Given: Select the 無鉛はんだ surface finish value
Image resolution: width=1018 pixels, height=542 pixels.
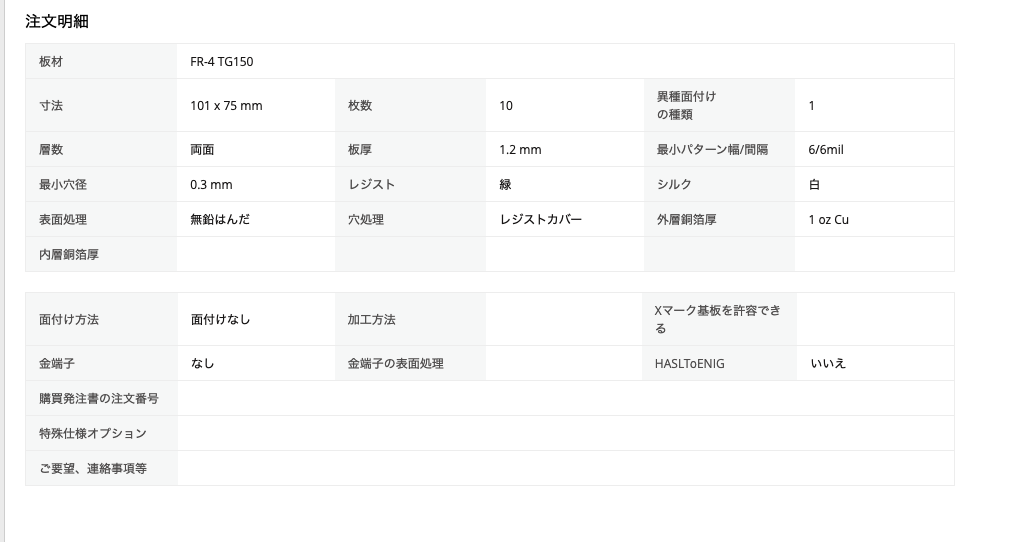Looking at the screenshot, I should [x=220, y=220].
